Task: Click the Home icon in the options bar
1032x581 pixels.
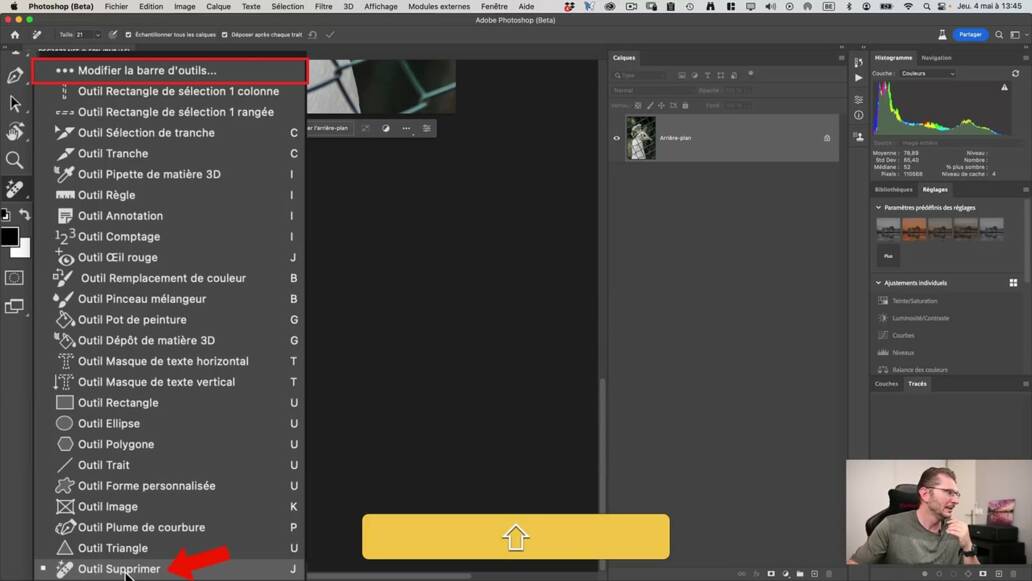Action: 14,33
